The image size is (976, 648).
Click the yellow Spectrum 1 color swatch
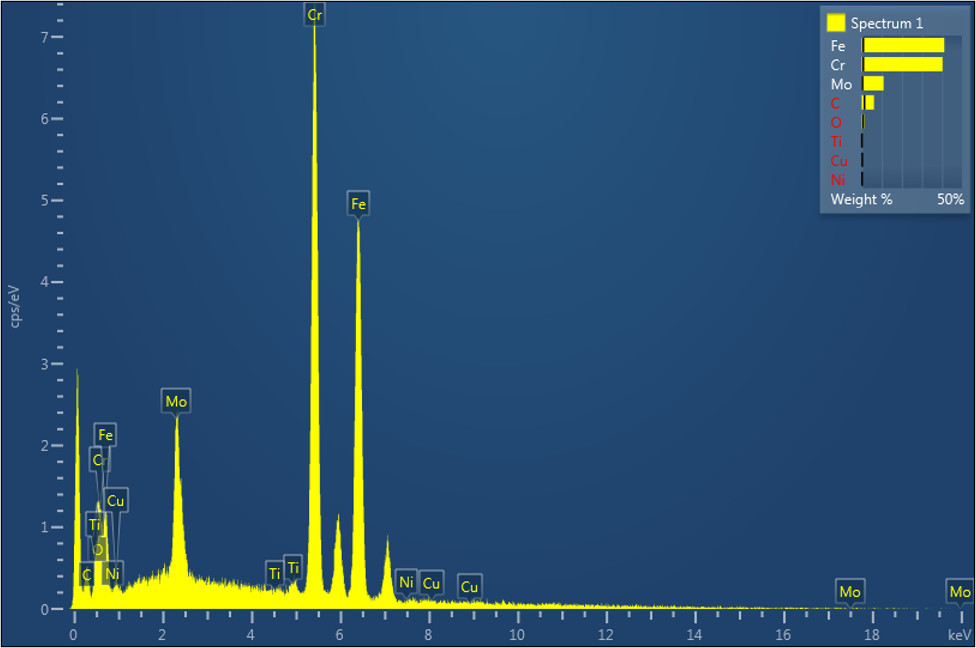click(836, 23)
